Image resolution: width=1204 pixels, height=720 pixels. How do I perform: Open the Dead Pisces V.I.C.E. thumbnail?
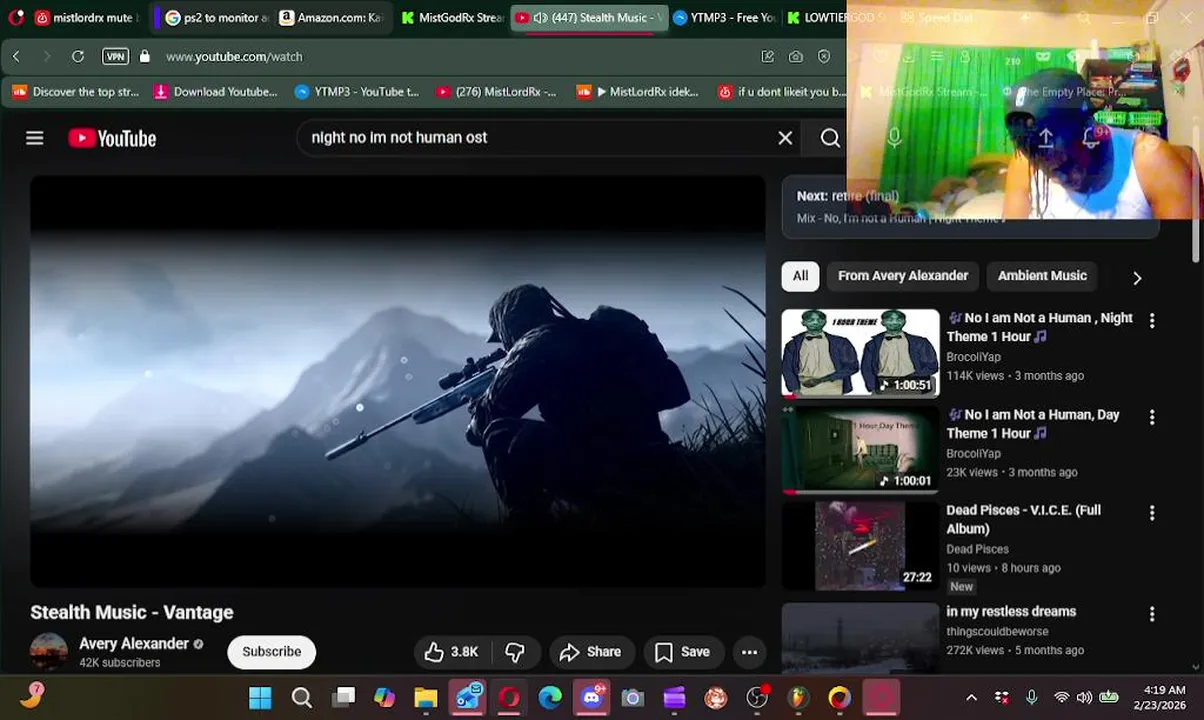tap(860, 546)
